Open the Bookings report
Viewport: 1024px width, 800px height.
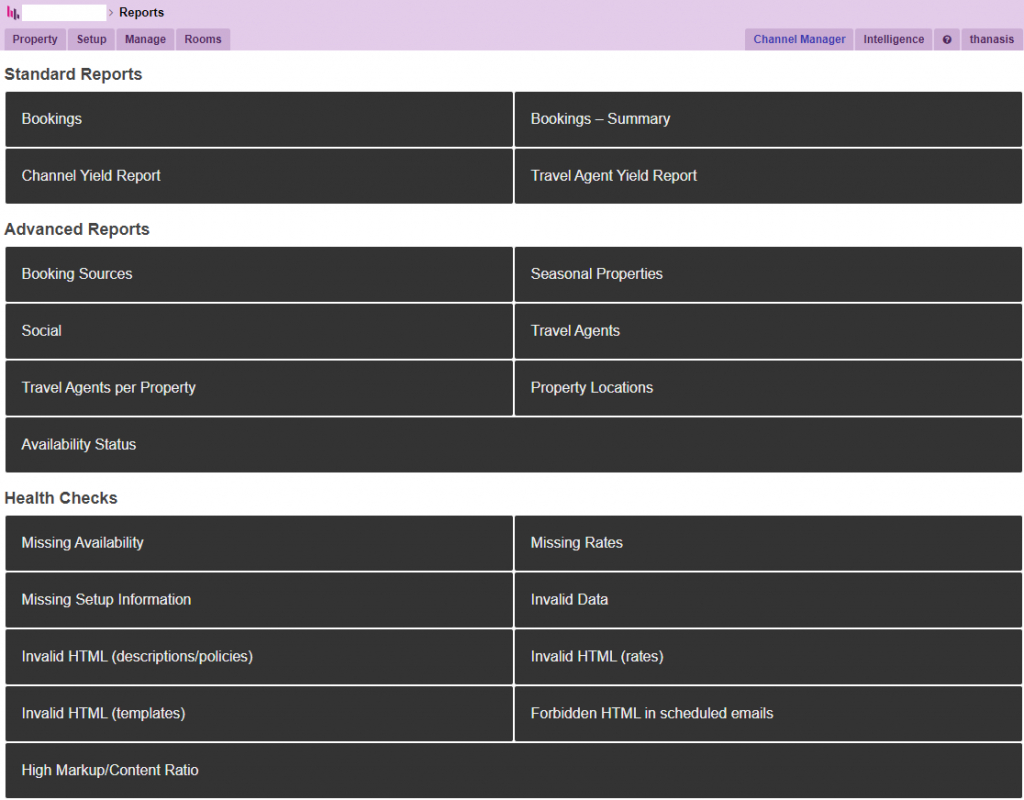coord(259,119)
